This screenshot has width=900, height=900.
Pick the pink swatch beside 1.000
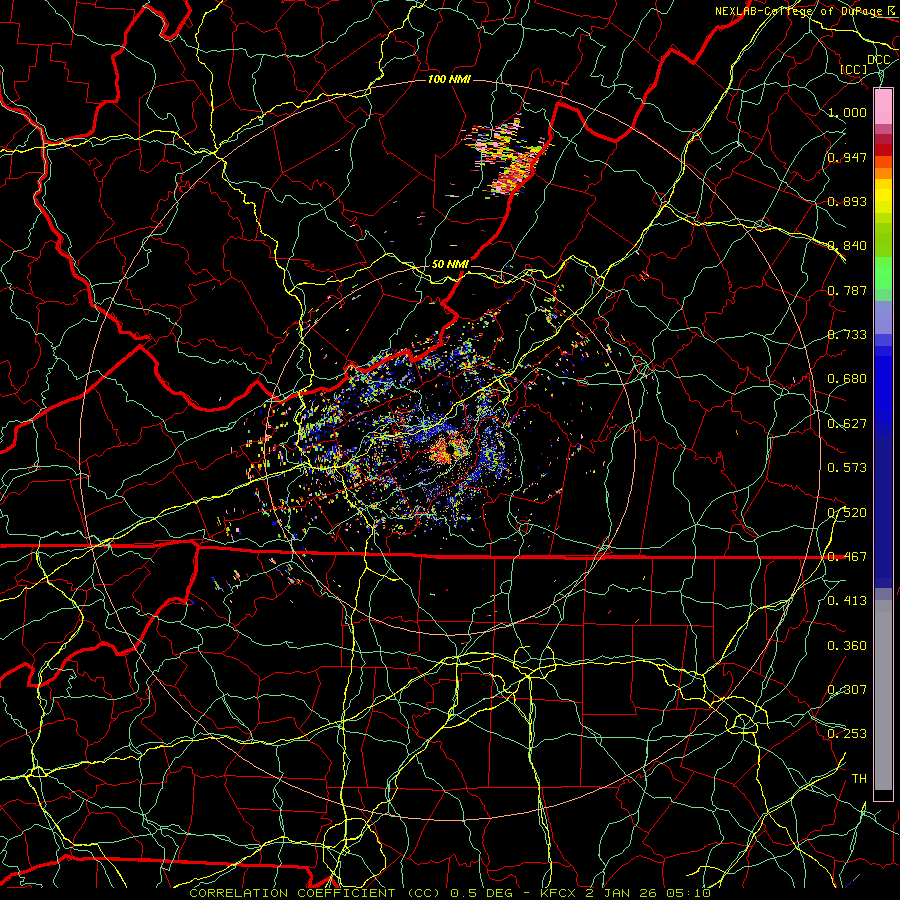point(883,106)
